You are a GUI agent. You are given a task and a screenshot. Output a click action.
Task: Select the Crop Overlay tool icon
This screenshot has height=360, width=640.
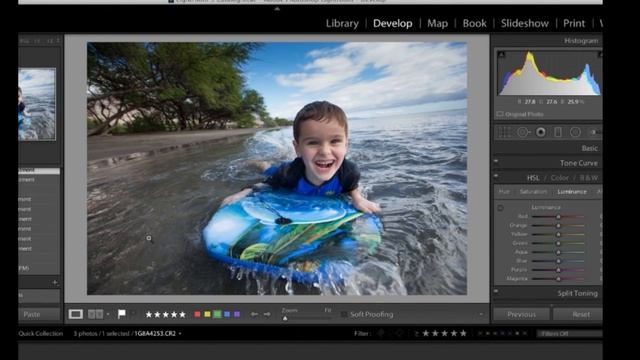(x=505, y=132)
